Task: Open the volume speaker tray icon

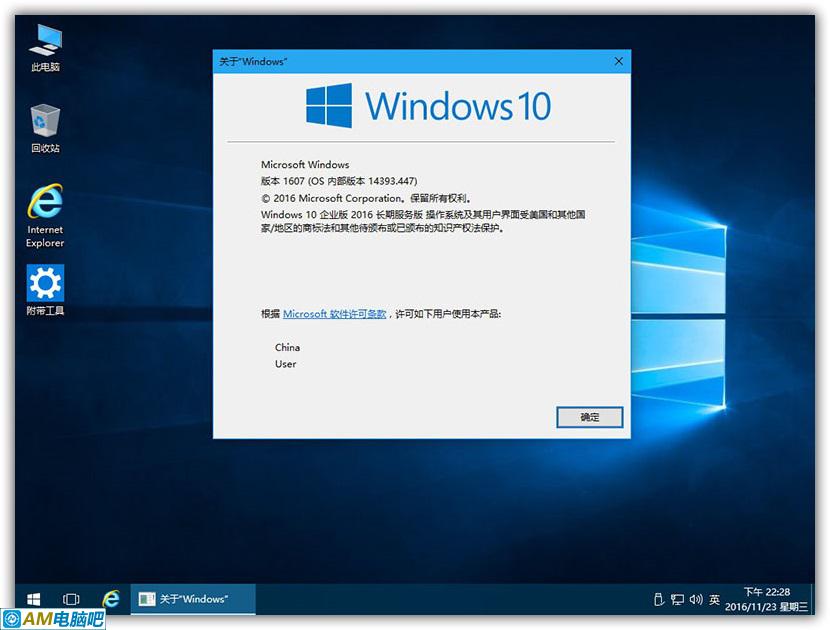Action: coord(696,599)
